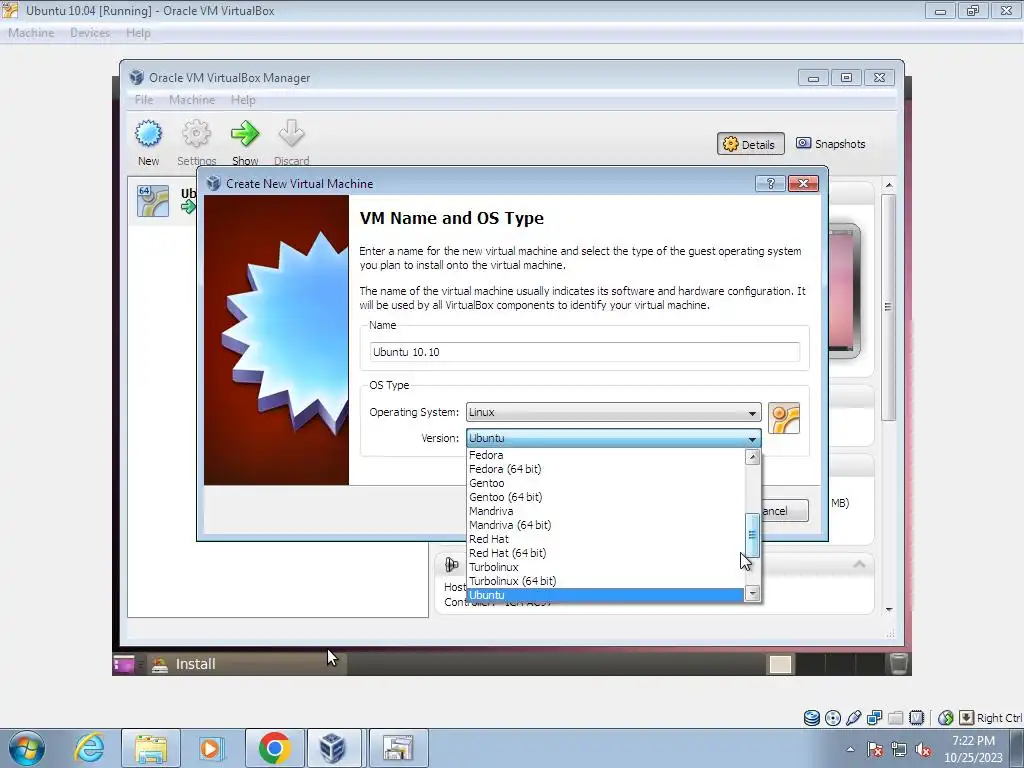Click the help question mark in the wizard title bar

coord(770,184)
